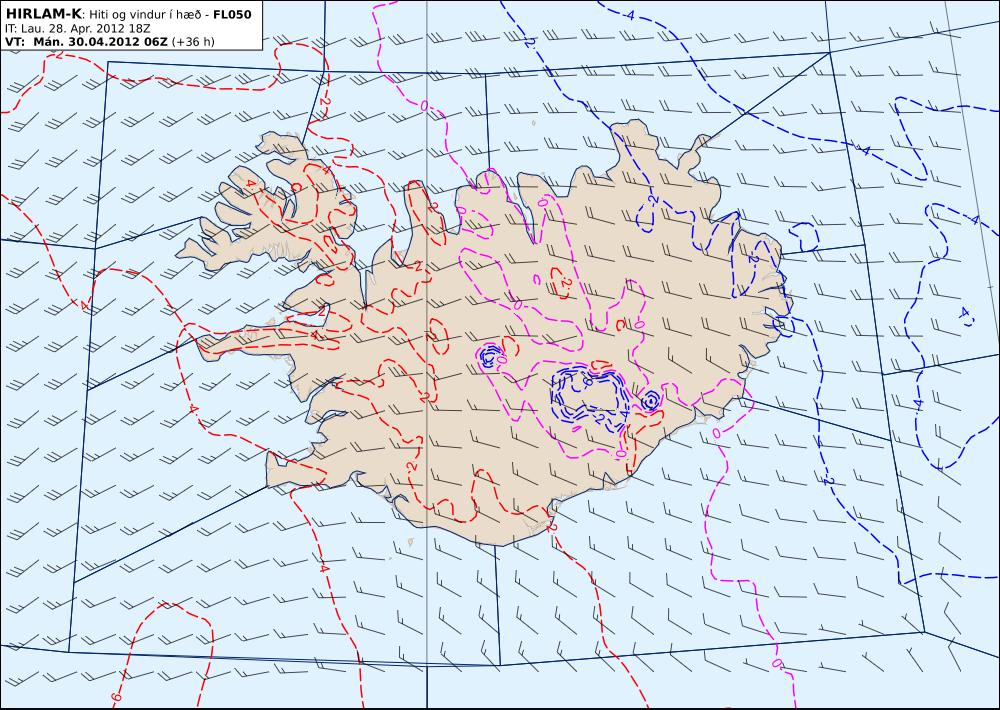Click the '(+36 h)' forecast offset text
The image size is (1000, 710).
tap(193, 42)
